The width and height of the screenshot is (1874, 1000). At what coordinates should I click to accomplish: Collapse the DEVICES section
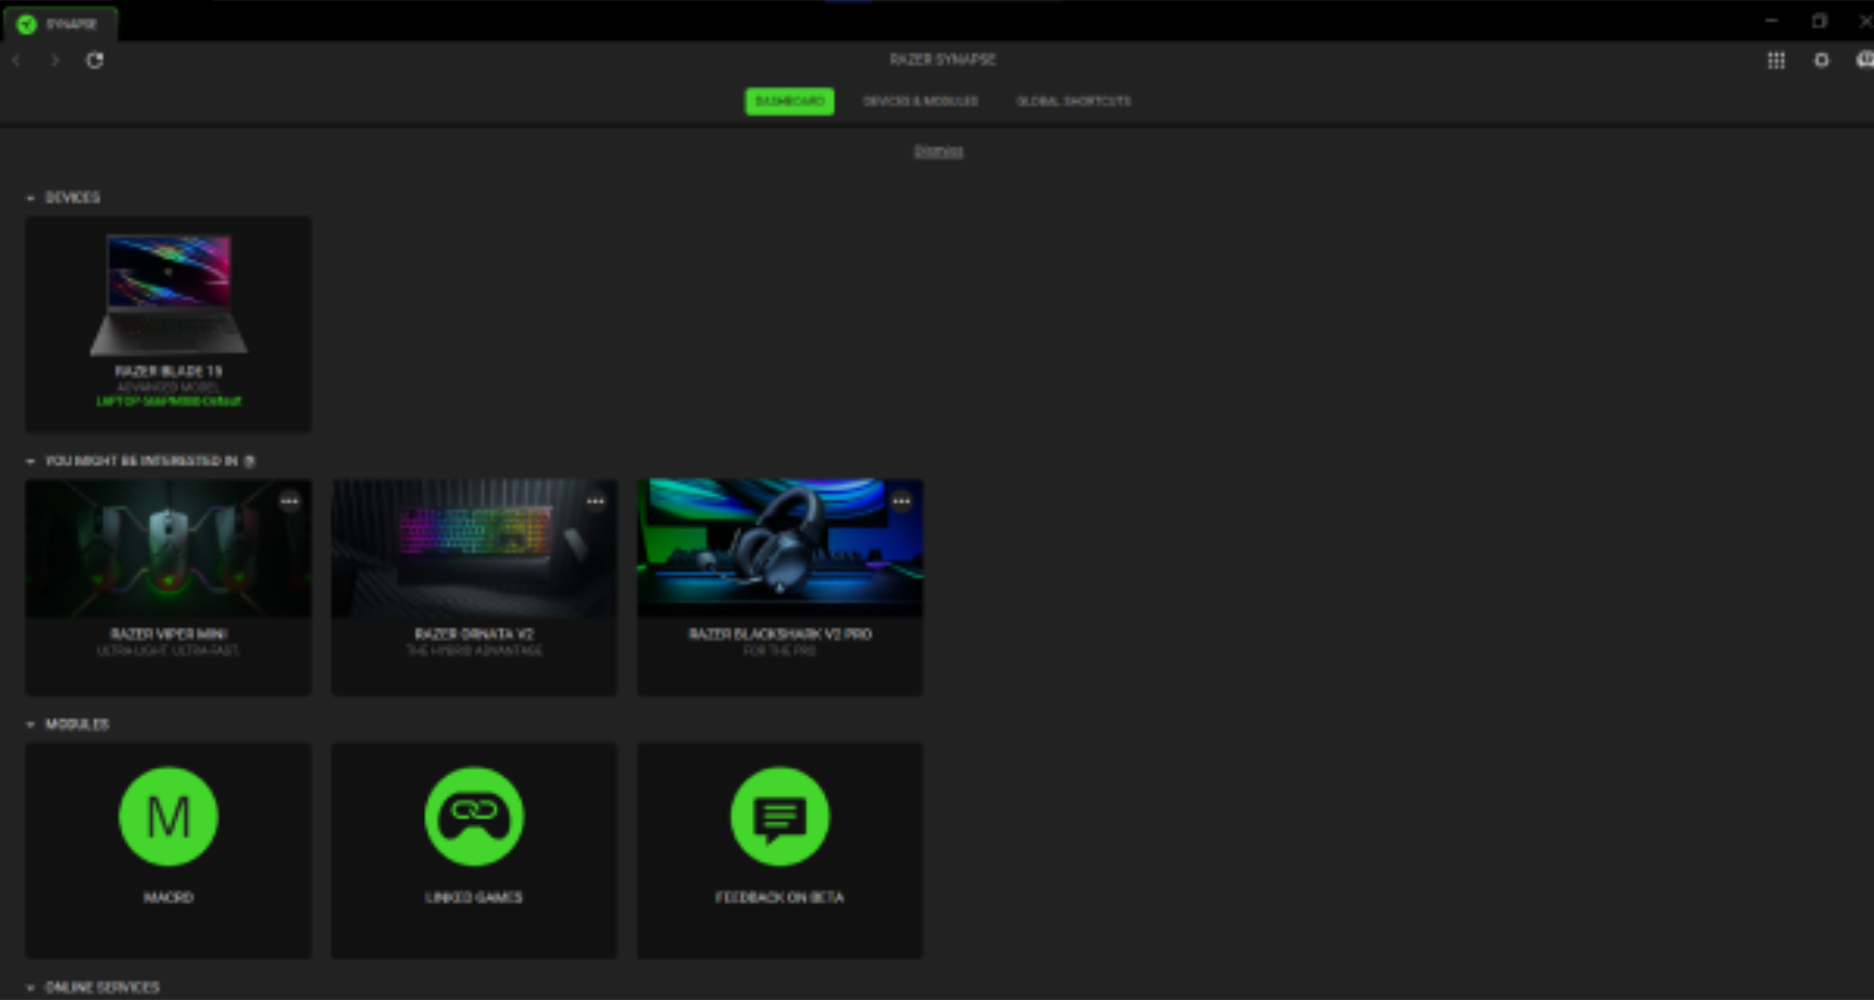coord(30,197)
